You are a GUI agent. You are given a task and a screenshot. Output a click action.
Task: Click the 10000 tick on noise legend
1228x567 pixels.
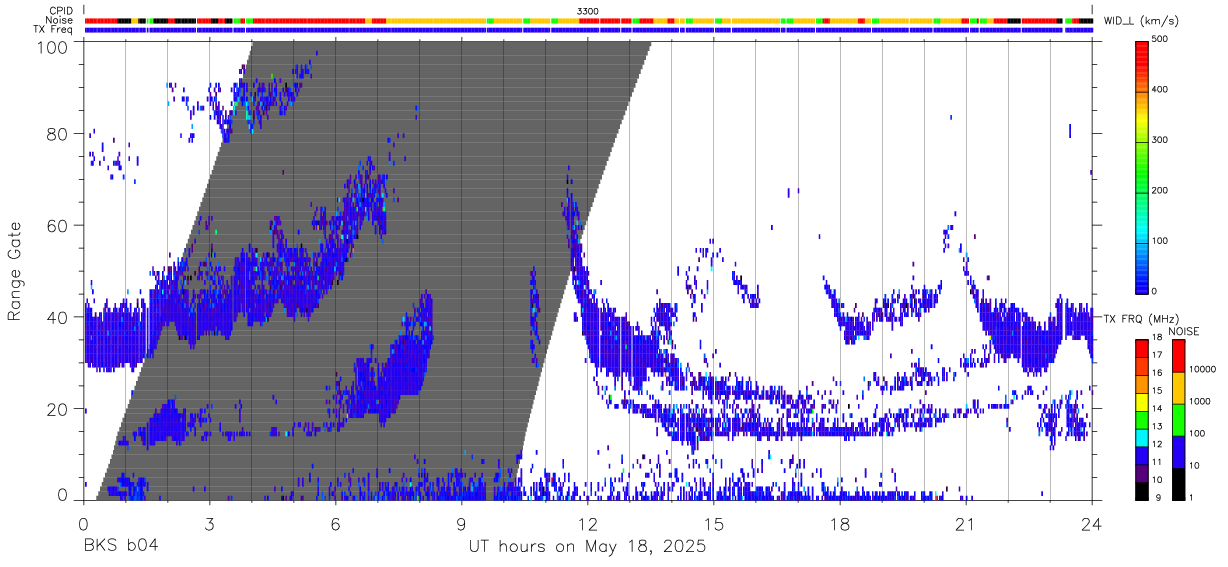(x=1204, y=369)
